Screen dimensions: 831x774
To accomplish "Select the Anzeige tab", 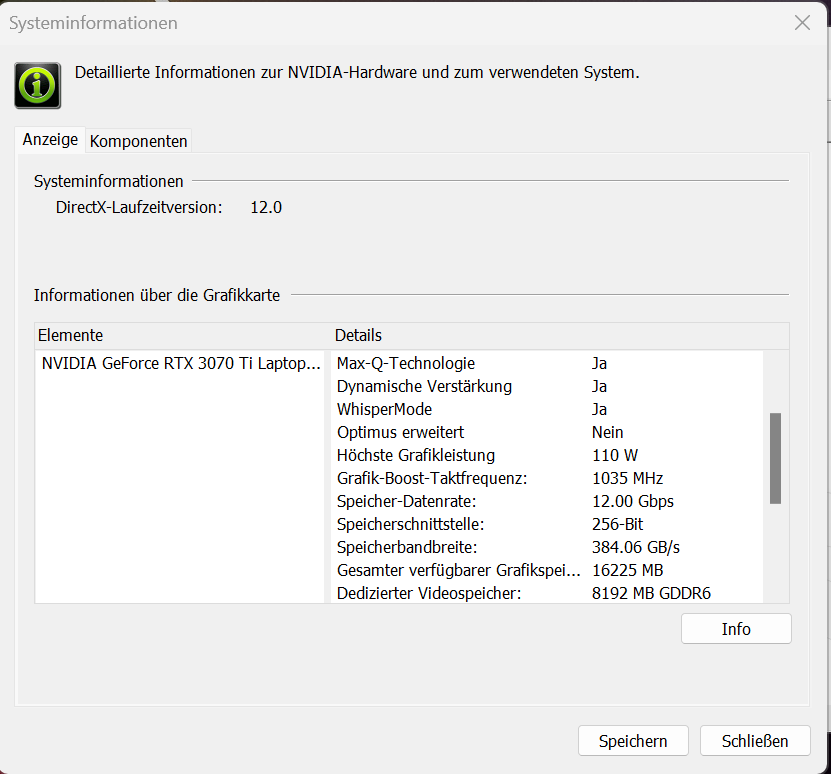I will point(50,140).
